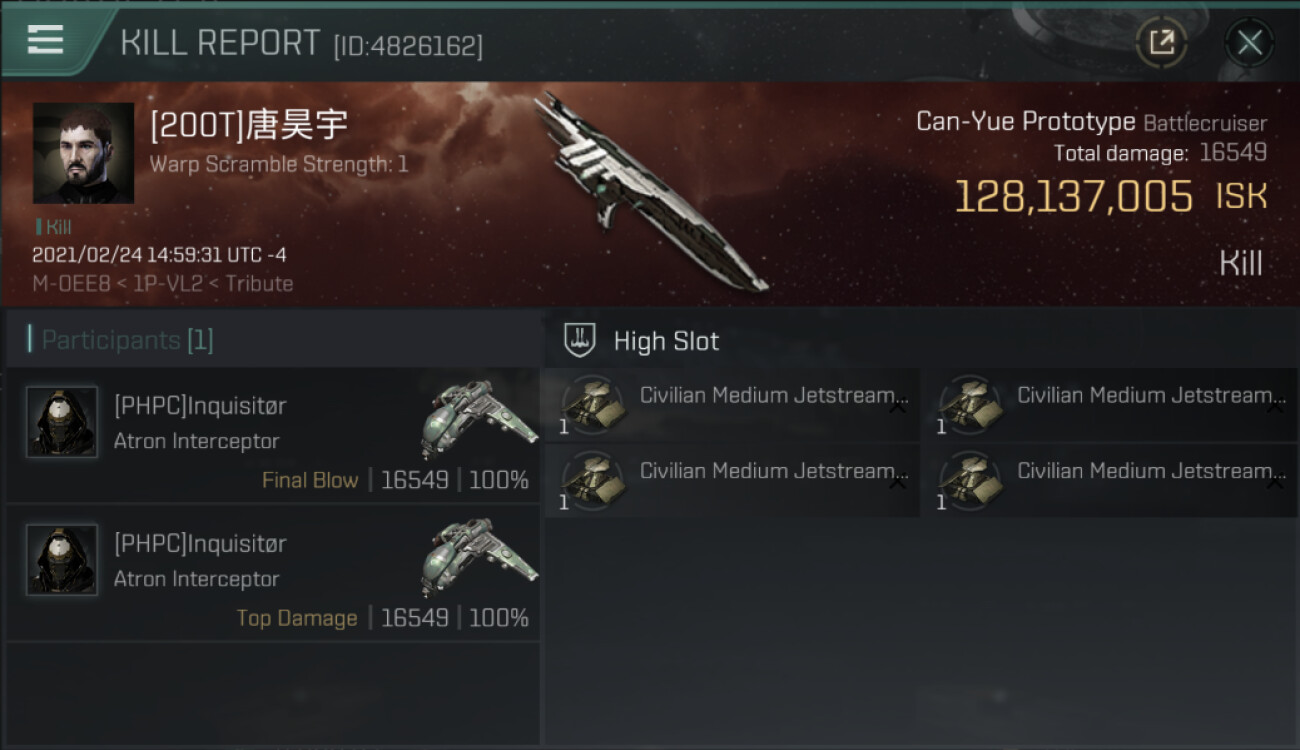
Task: View victim 唐昊宇 portrait
Action: pyautogui.click(x=83, y=152)
